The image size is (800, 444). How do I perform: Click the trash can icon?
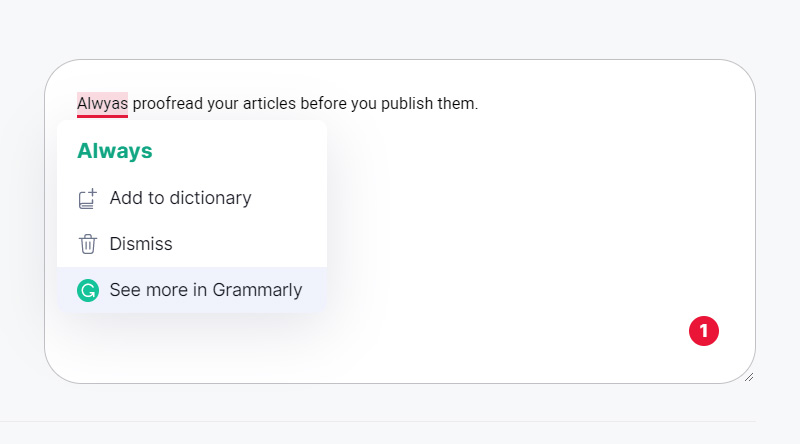[x=88, y=244]
